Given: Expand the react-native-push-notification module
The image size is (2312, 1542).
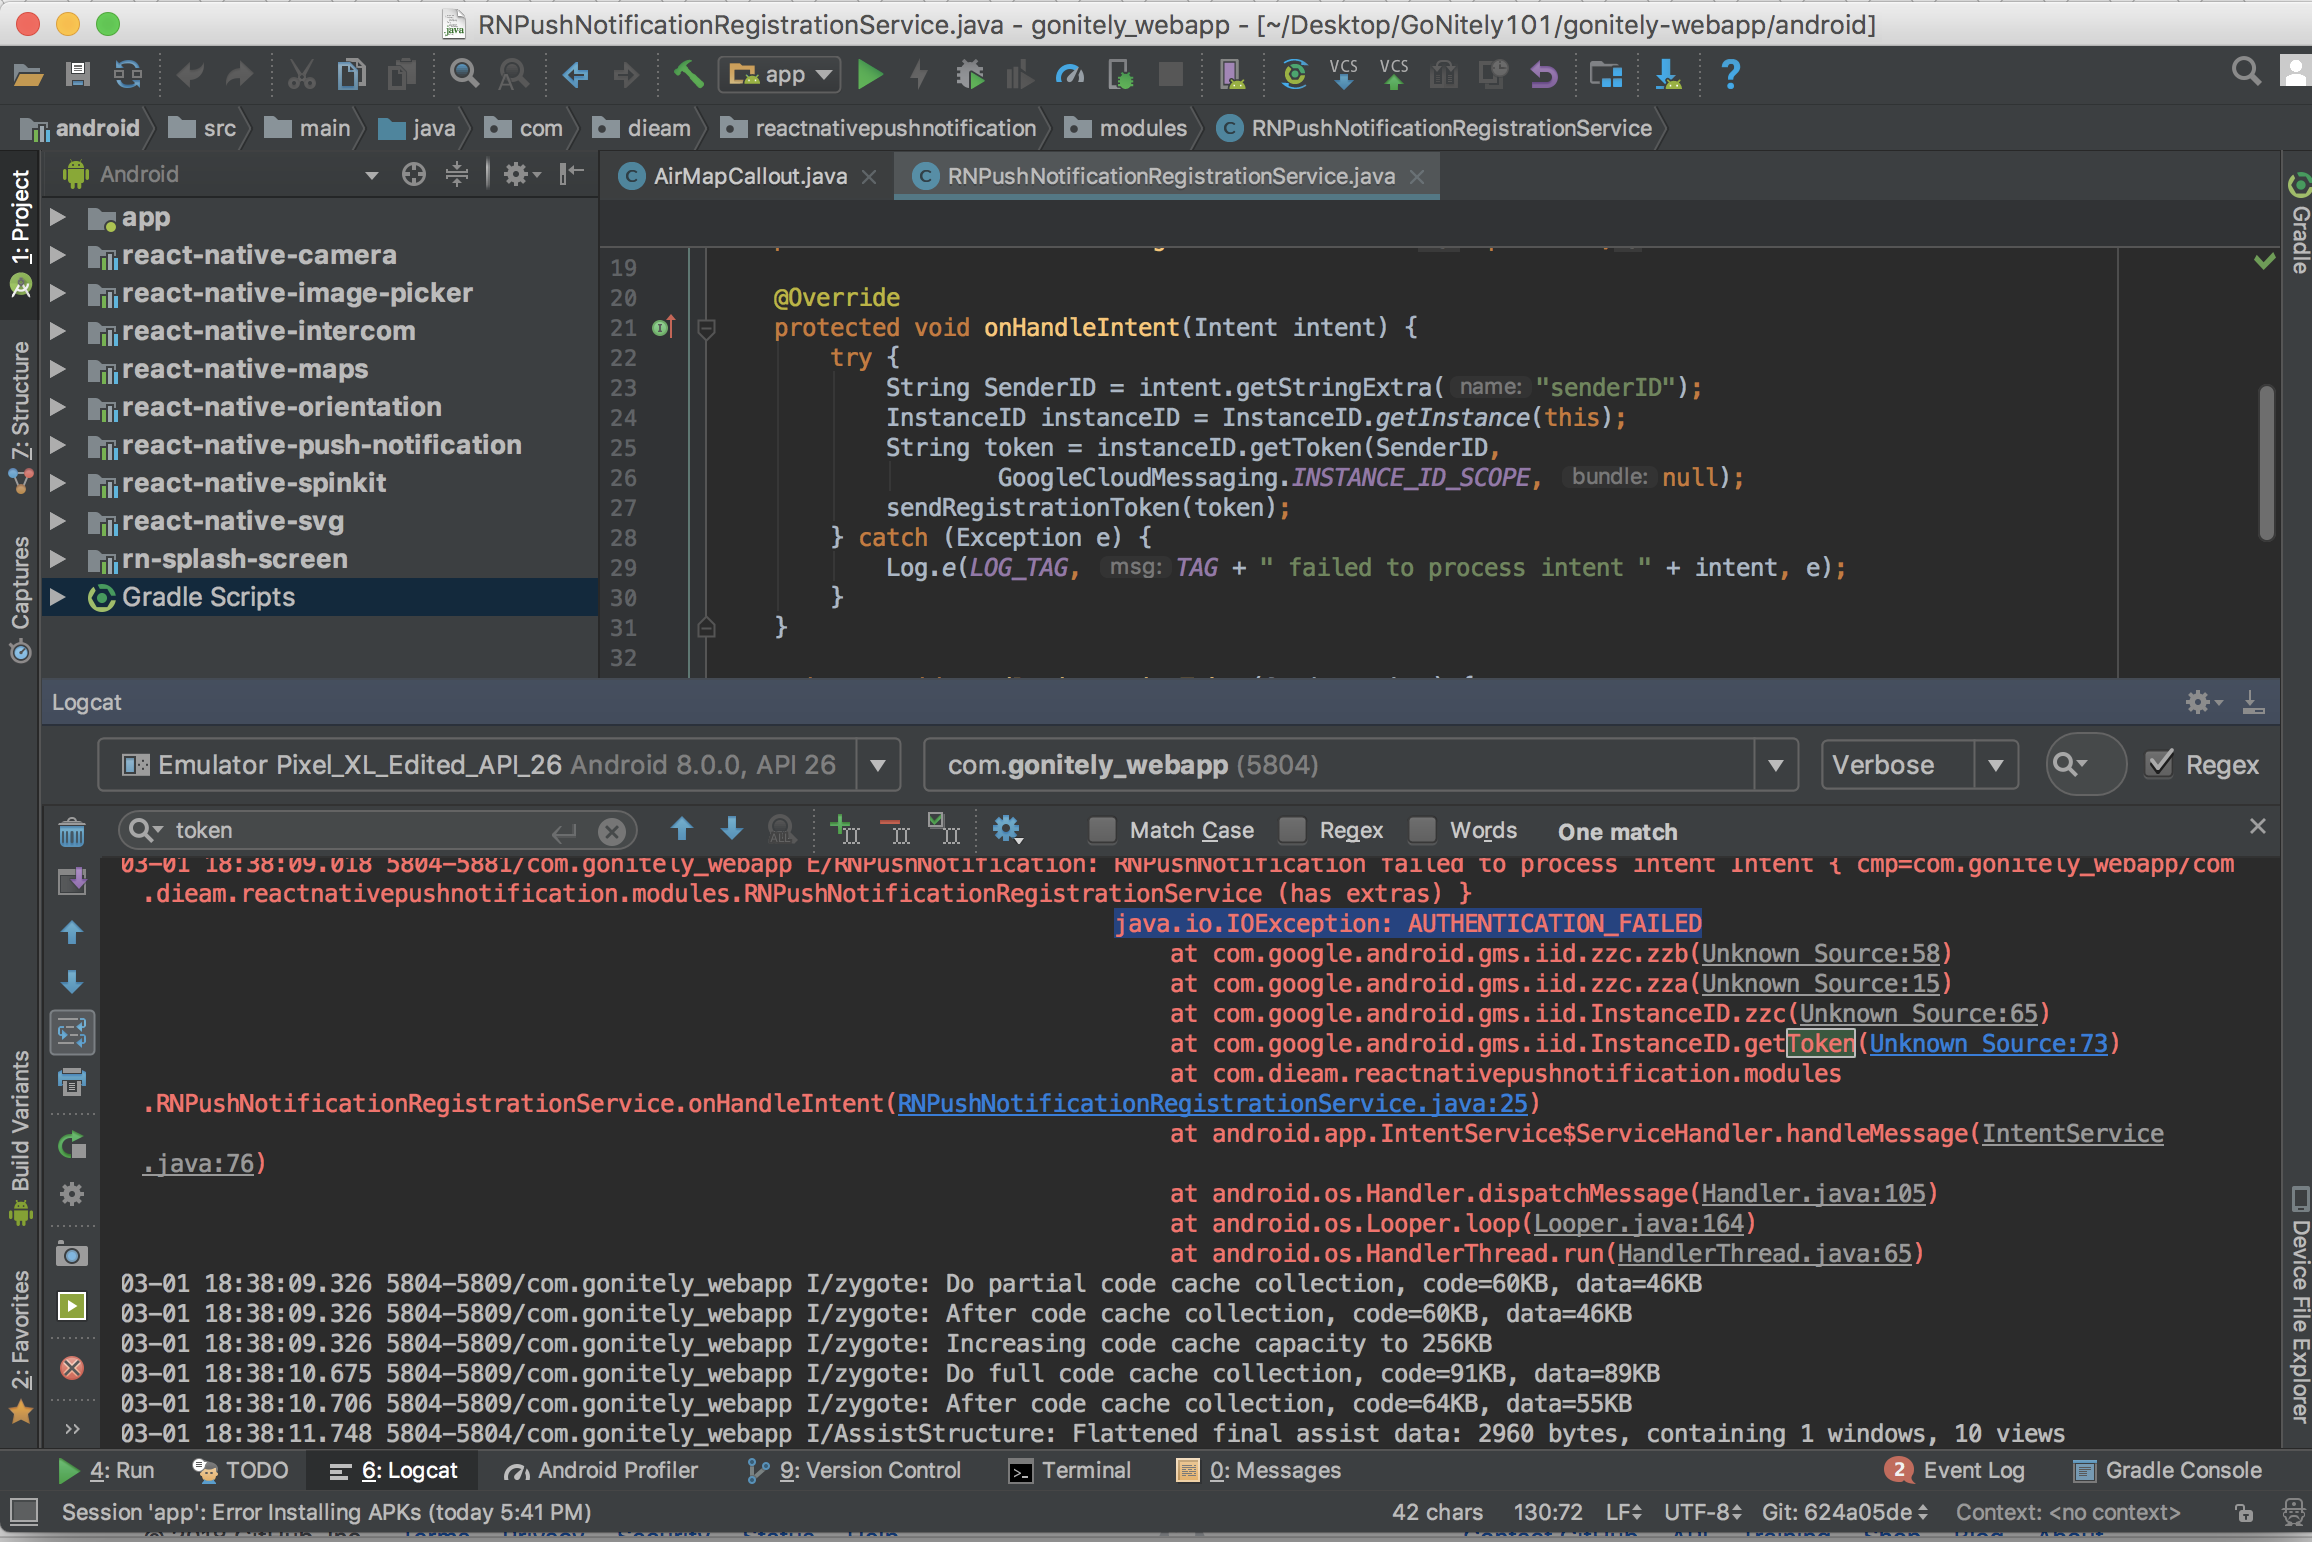Looking at the screenshot, I should [58, 445].
